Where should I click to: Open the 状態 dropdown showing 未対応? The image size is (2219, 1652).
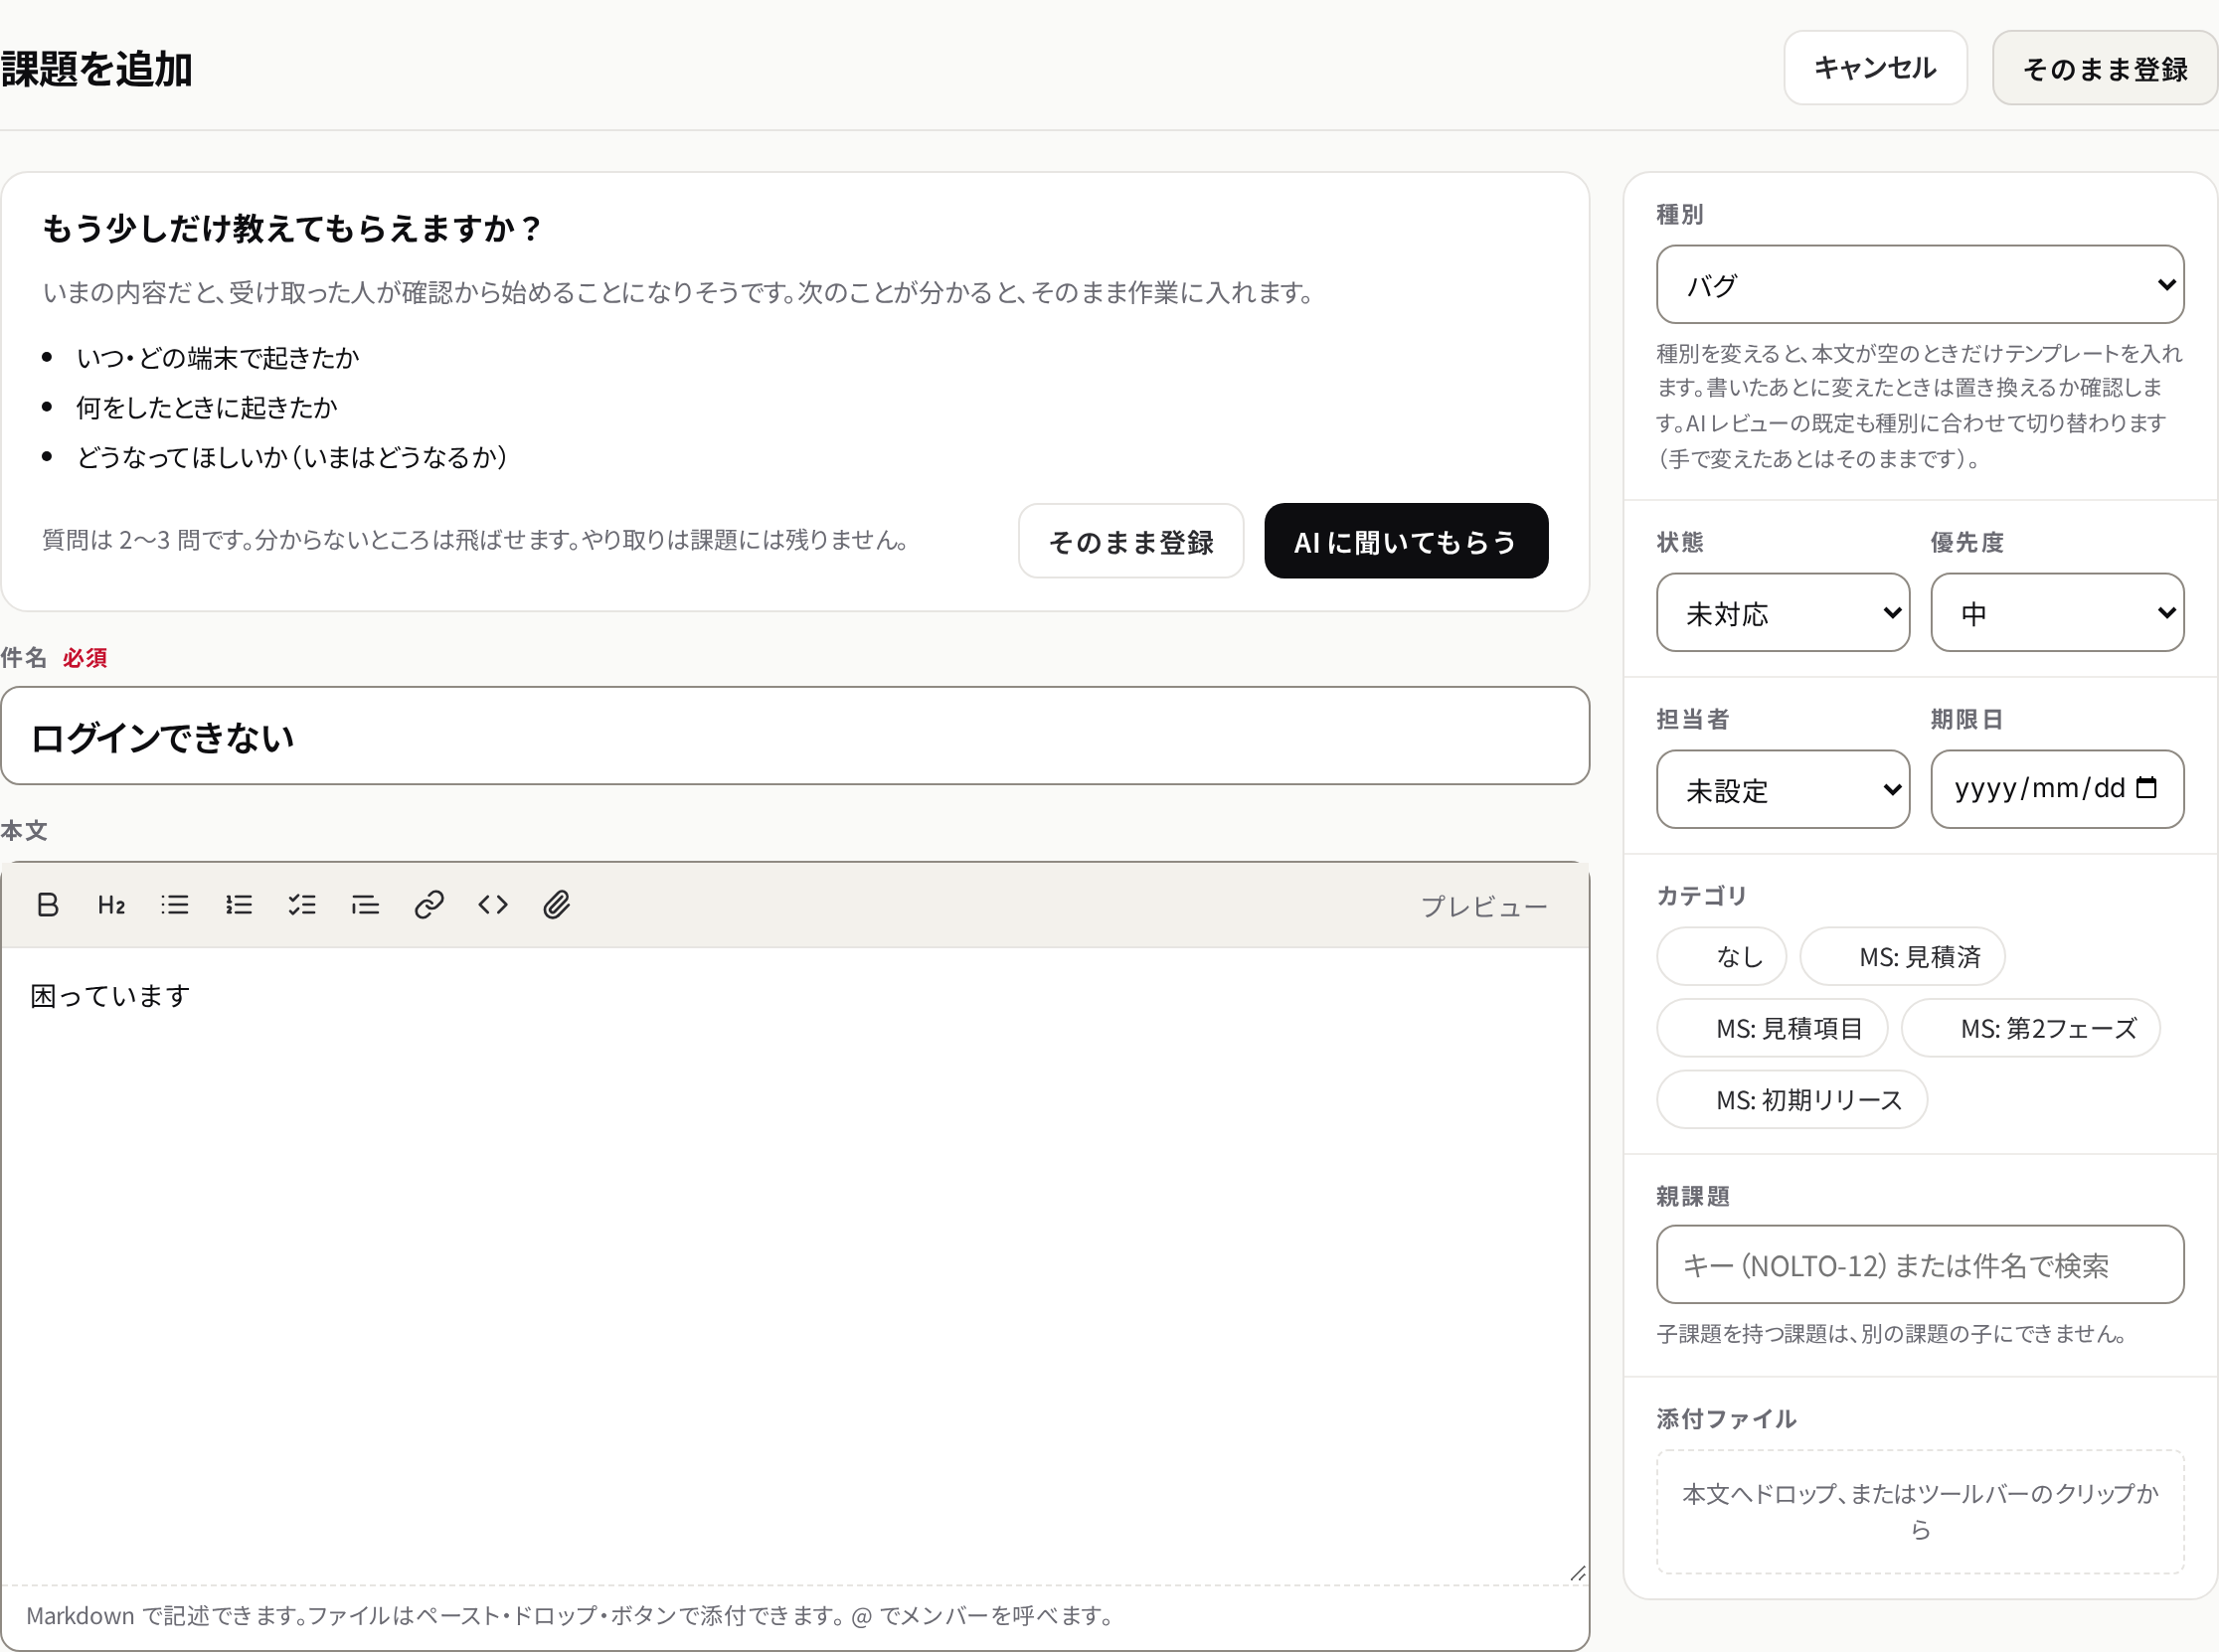coord(1783,612)
